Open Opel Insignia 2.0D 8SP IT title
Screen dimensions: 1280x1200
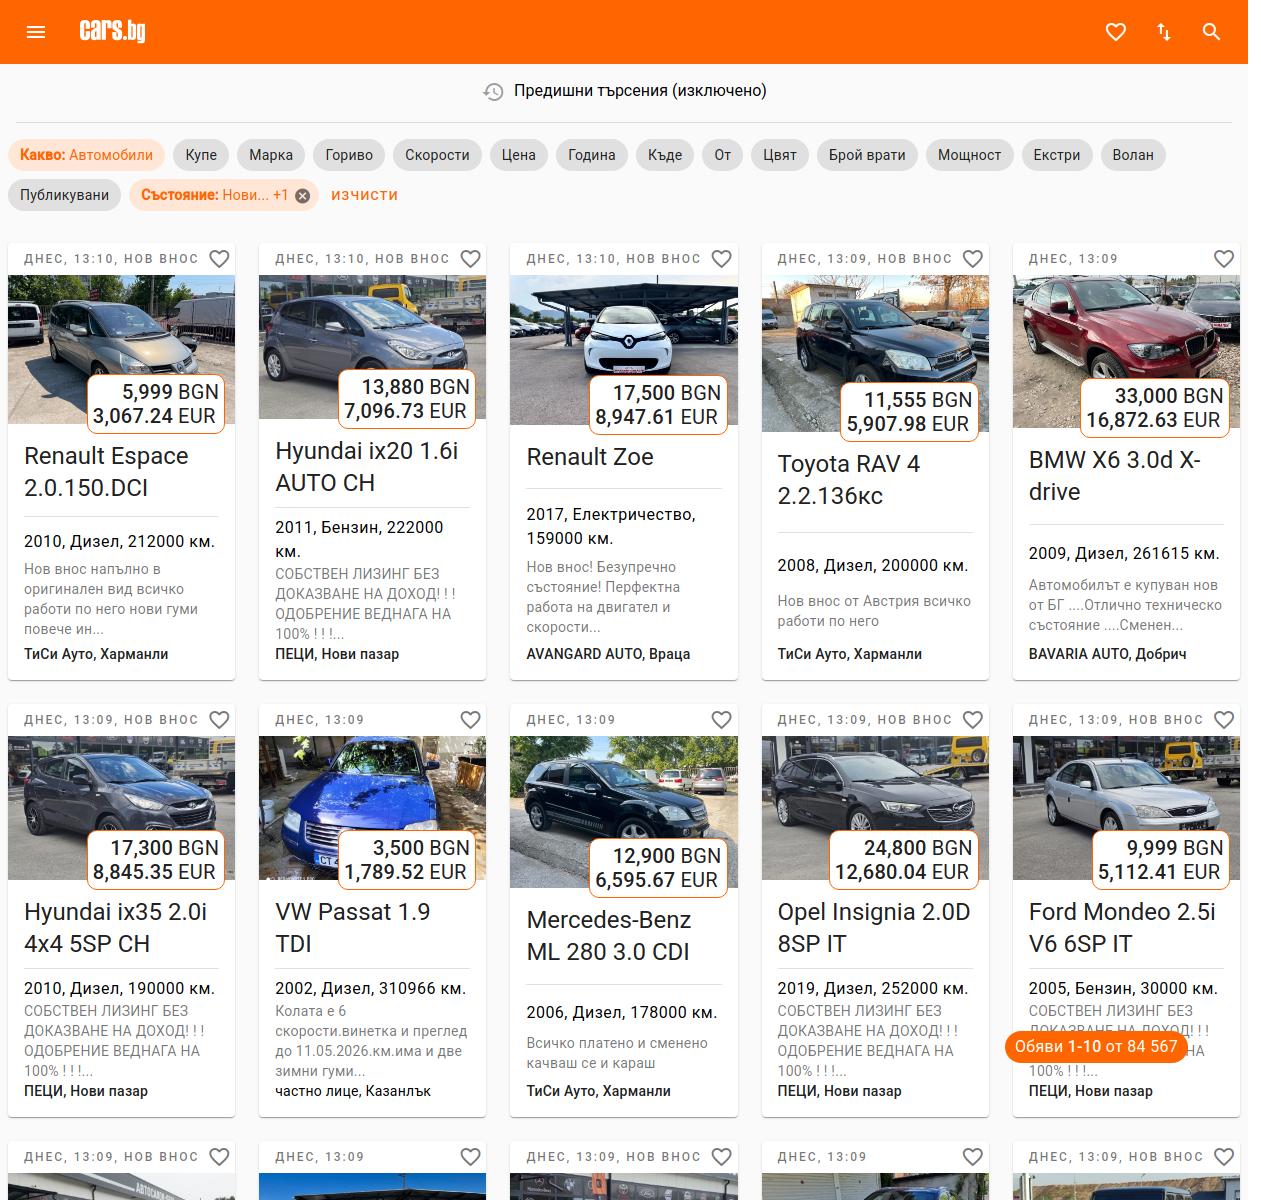[874, 928]
